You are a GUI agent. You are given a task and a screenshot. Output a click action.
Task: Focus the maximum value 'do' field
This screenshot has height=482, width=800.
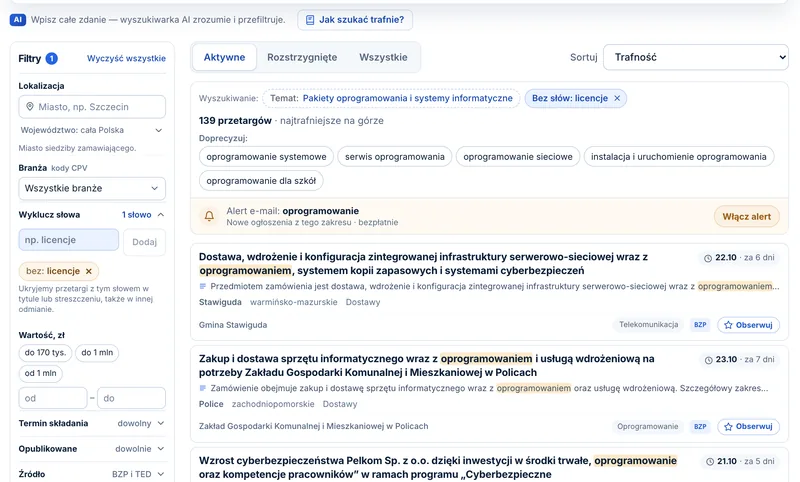pyautogui.click(x=131, y=398)
